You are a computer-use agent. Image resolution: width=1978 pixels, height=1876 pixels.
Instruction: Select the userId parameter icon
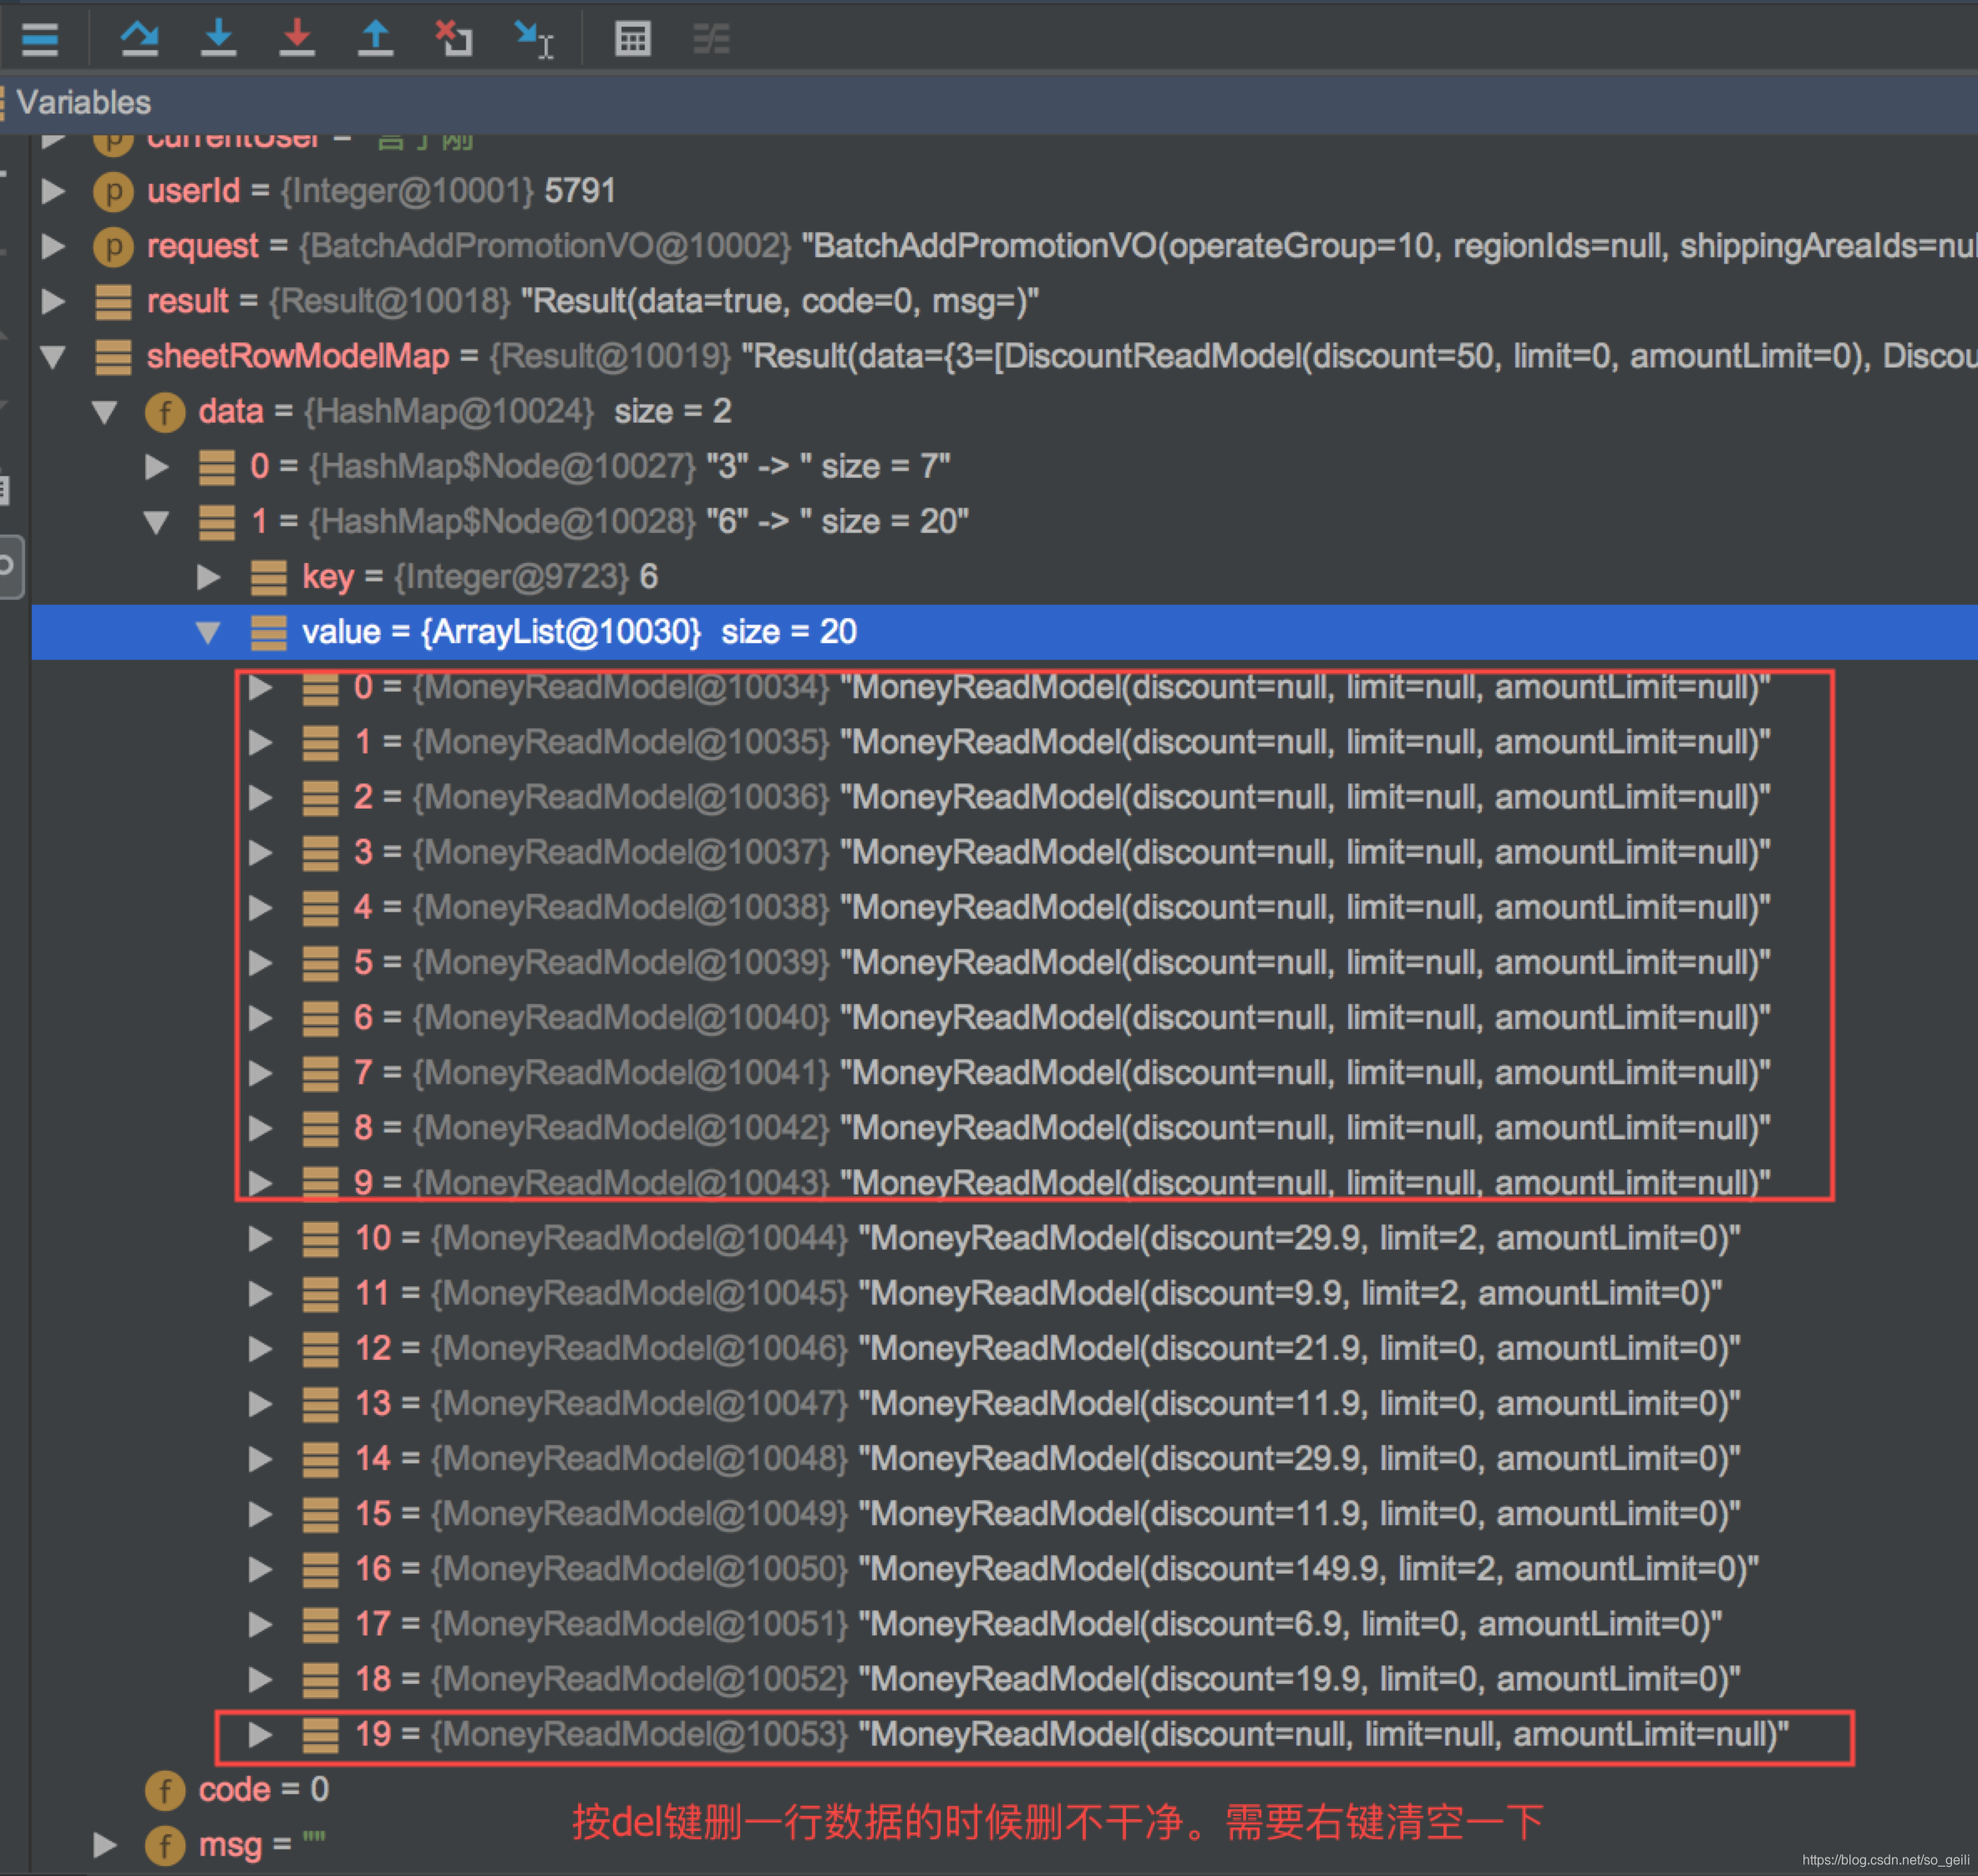(x=113, y=191)
